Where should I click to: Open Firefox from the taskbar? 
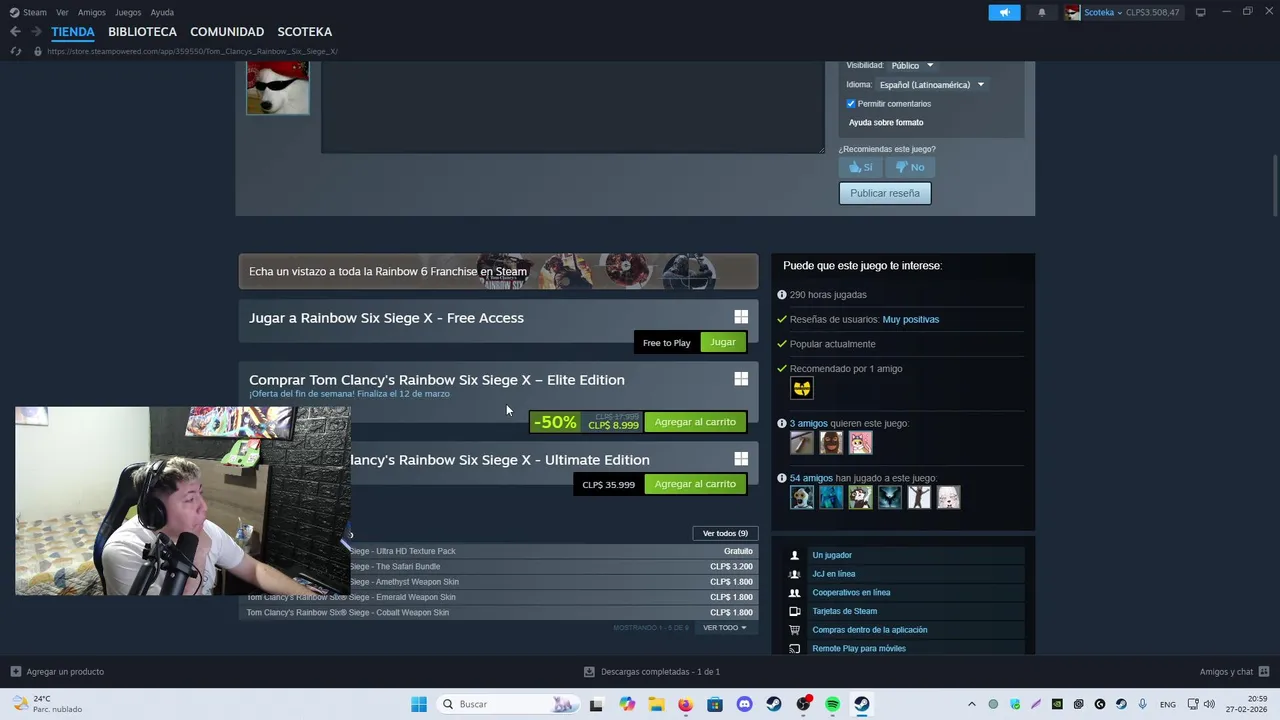[x=685, y=704]
